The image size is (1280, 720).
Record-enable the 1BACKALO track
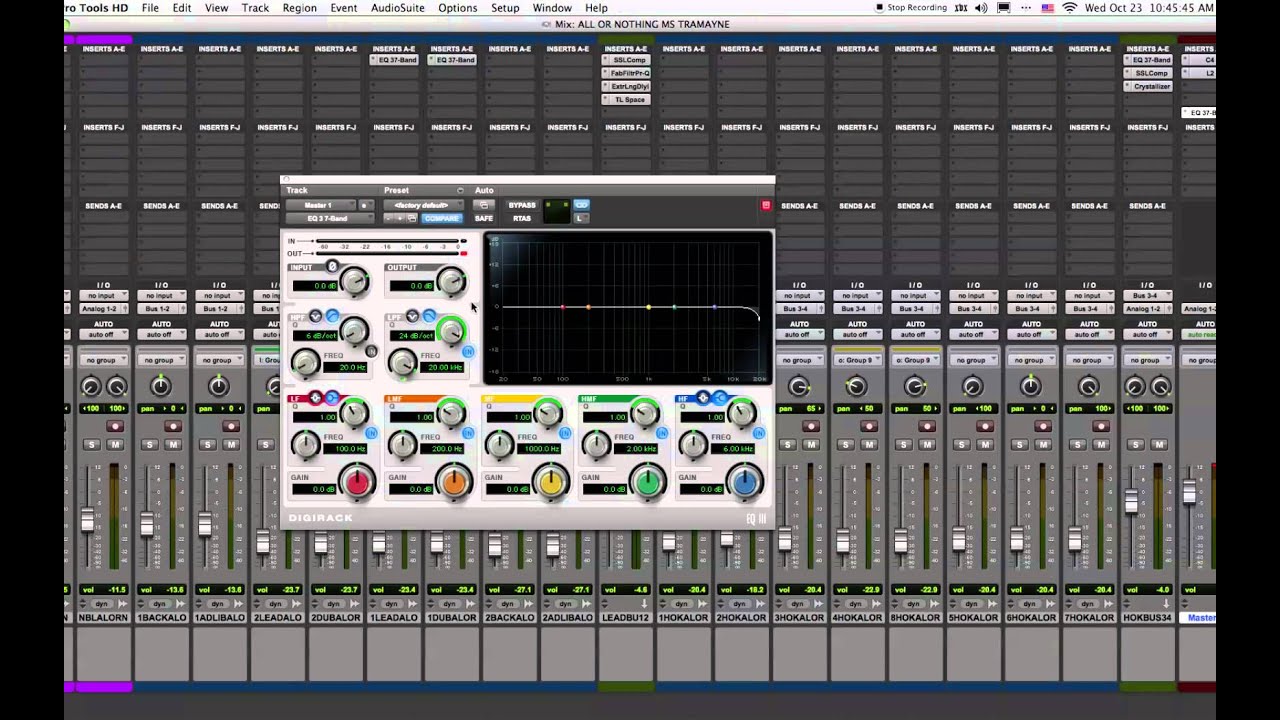pos(173,426)
